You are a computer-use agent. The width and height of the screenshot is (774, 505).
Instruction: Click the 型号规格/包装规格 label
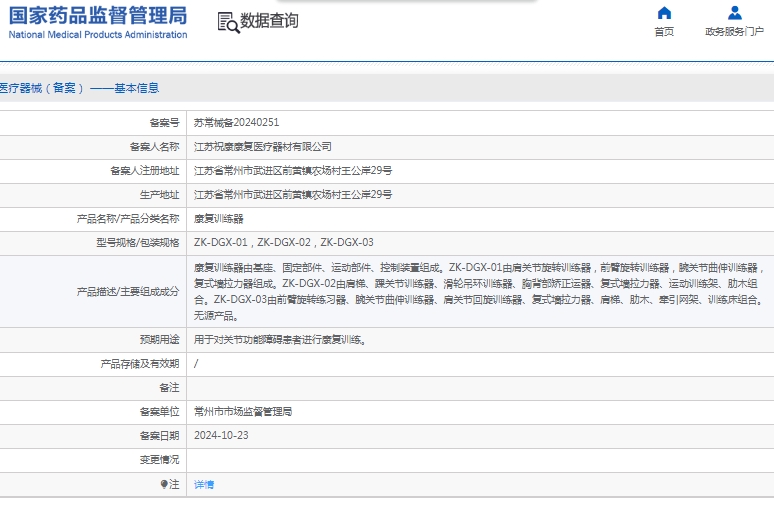pyautogui.click(x=138, y=242)
